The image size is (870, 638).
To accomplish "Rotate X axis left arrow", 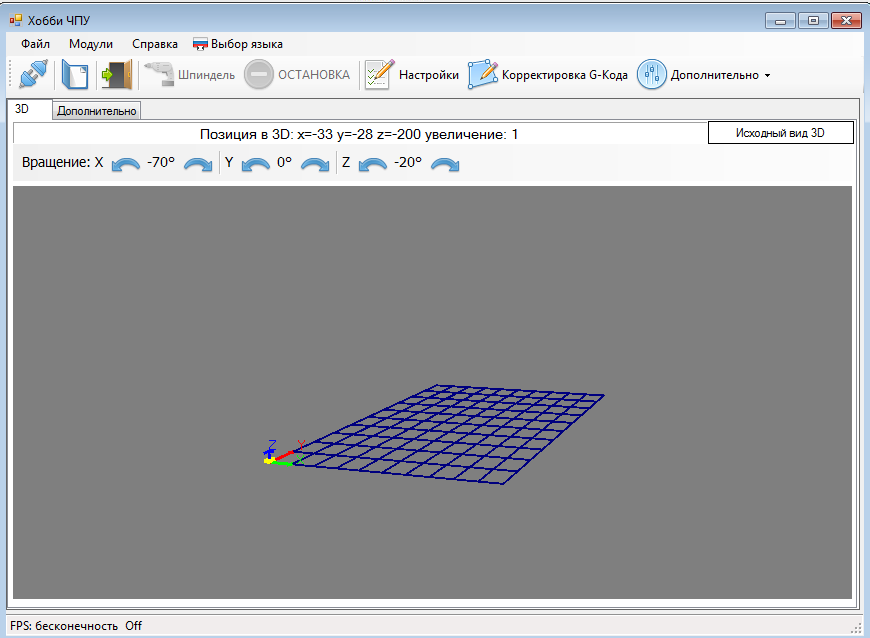I will pos(126,164).
